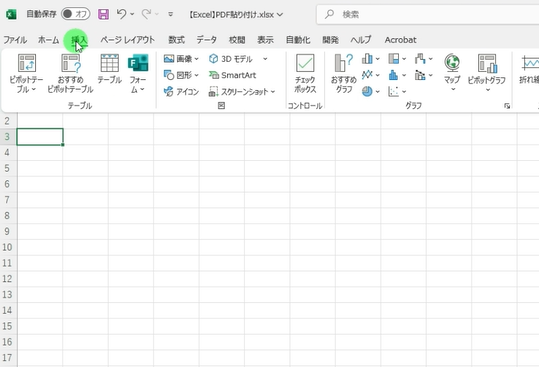Image resolution: width=539 pixels, height=367 pixels.
Task: Click the マップ chart button
Action: (x=452, y=73)
